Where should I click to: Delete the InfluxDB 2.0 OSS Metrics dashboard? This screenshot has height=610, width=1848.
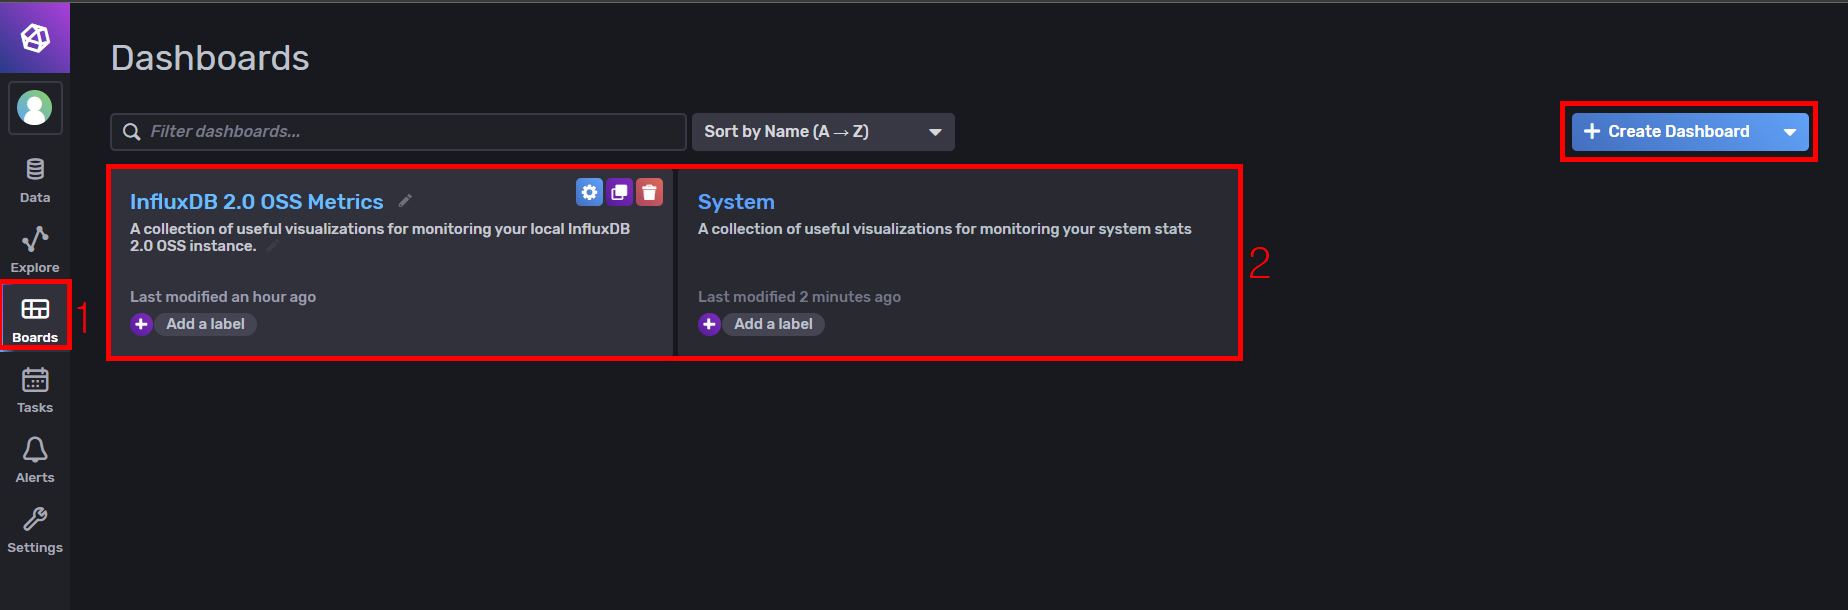point(649,192)
